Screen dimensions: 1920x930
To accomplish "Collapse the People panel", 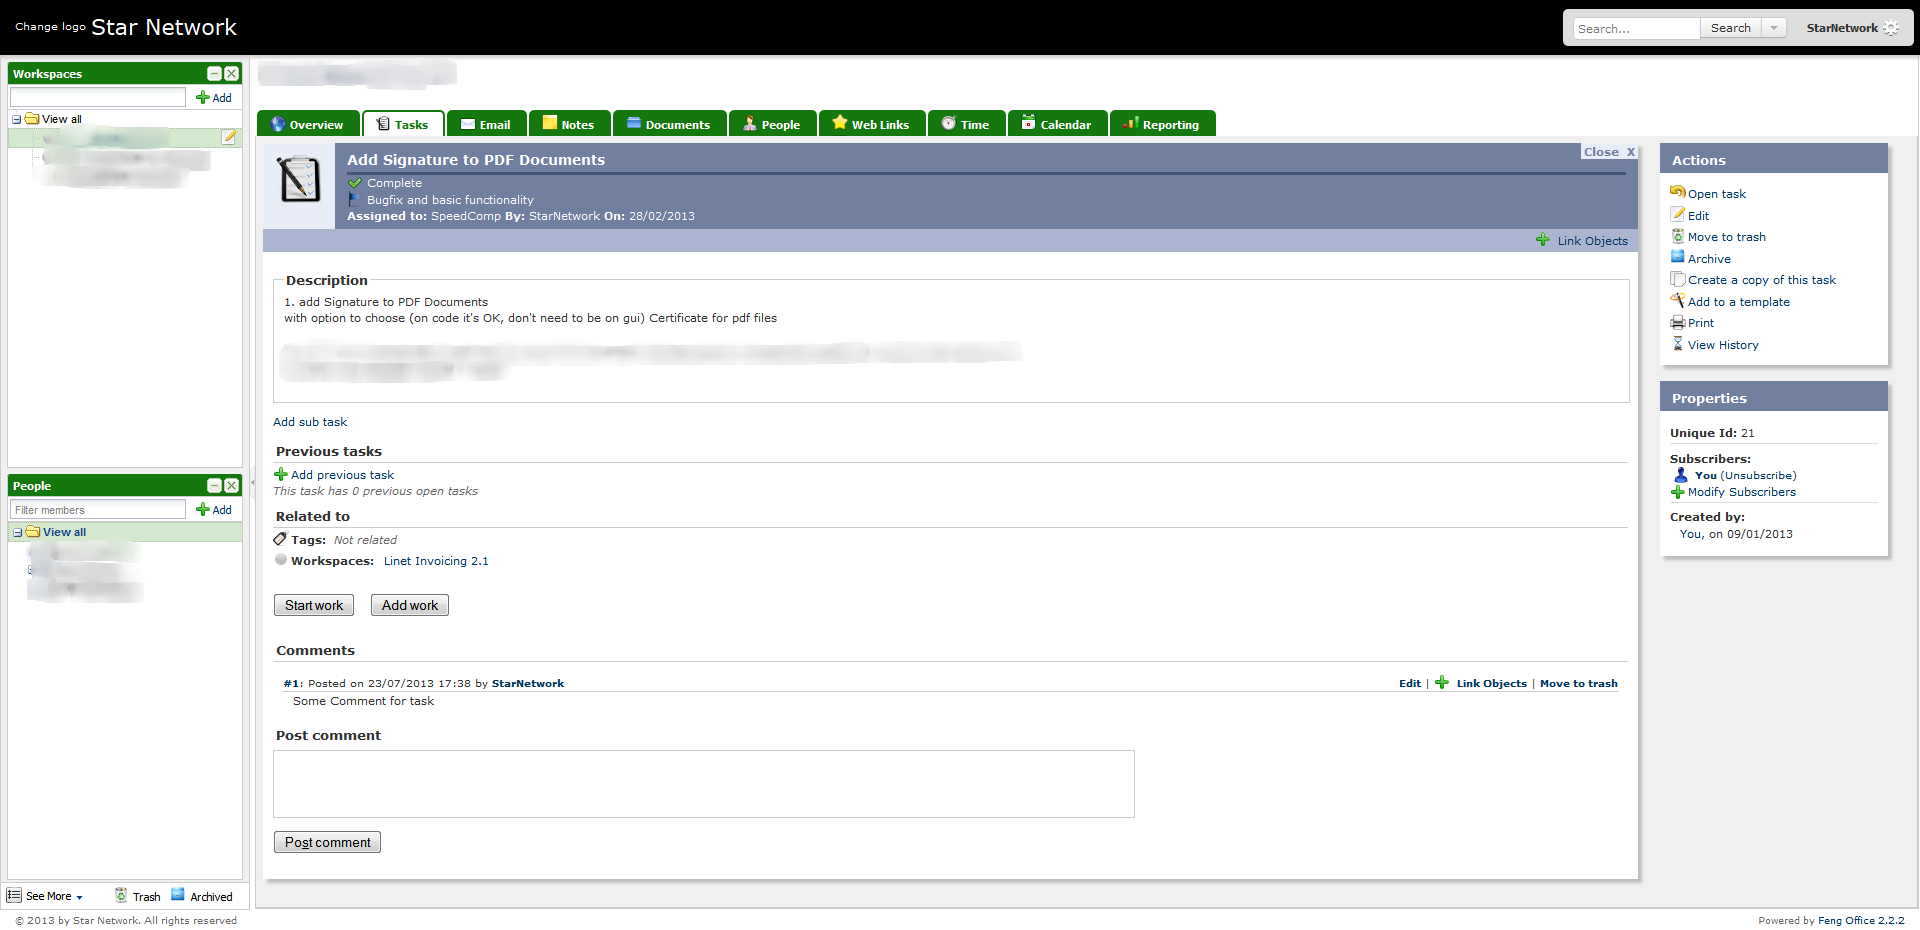I will (214, 486).
